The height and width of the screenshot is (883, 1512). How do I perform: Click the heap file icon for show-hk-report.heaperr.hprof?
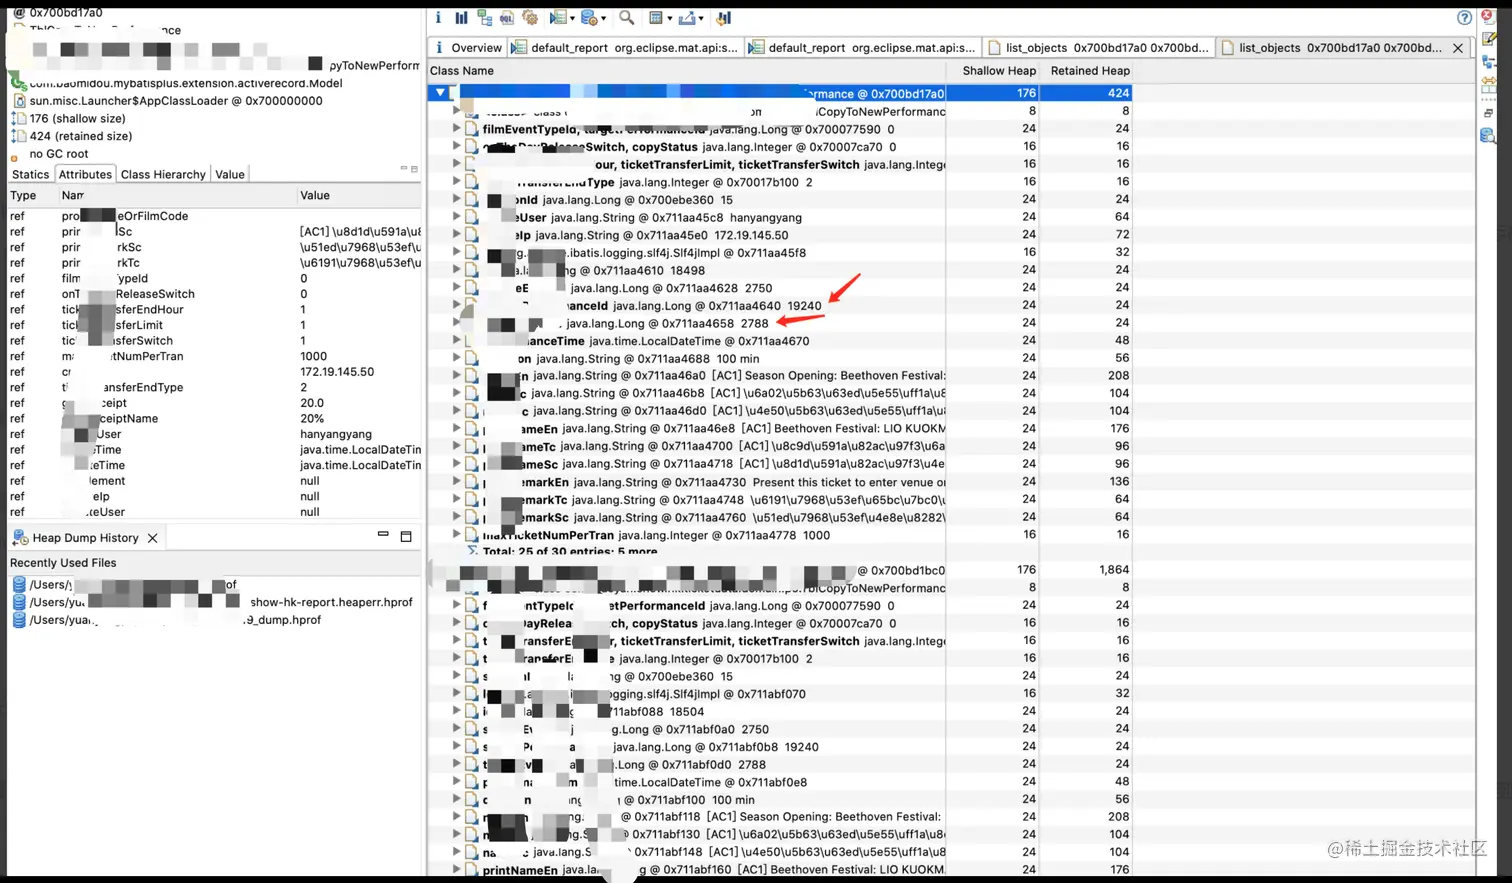19,602
